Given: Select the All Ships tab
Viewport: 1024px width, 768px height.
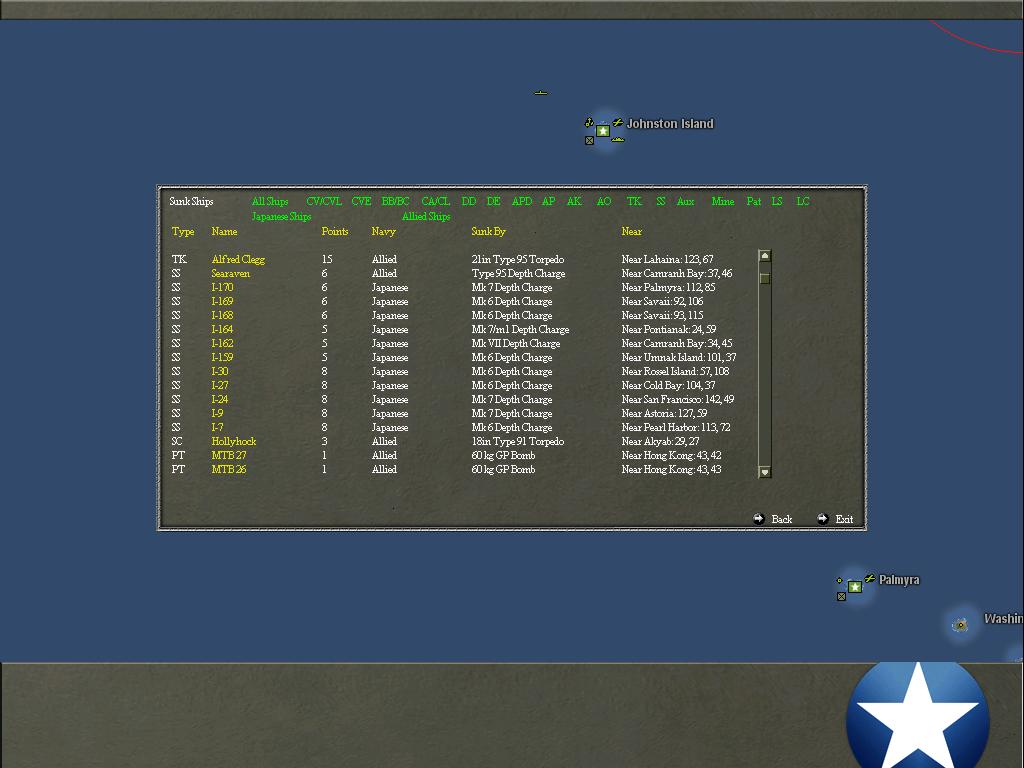Looking at the screenshot, I should (270, 201).
